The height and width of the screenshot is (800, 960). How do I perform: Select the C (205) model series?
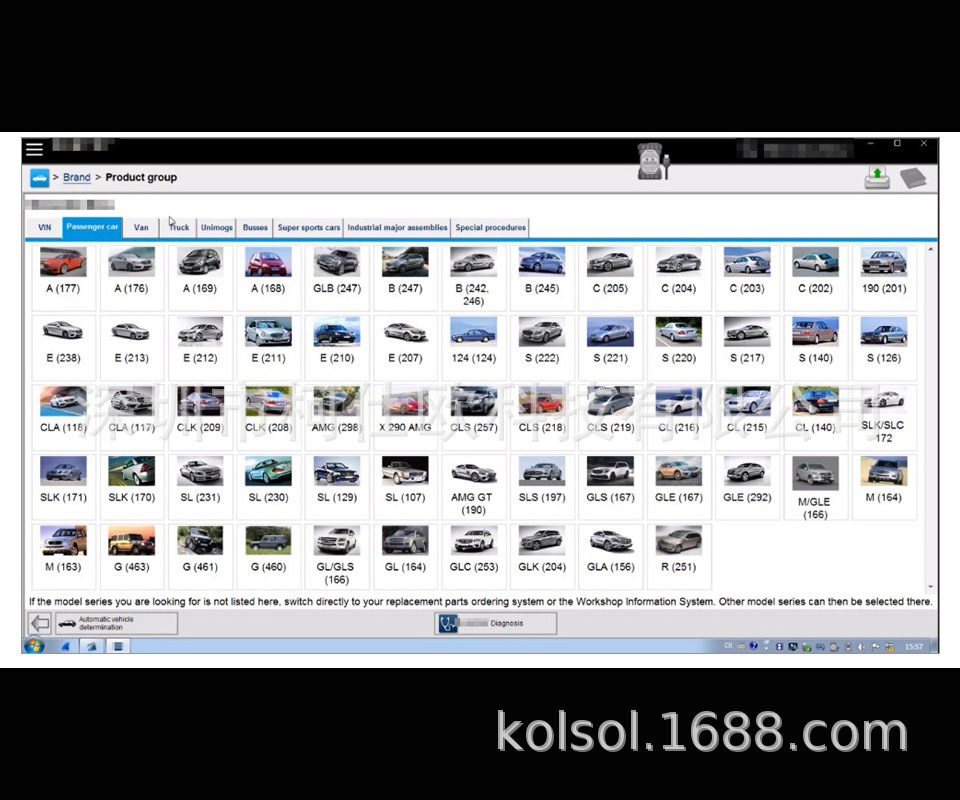click(x=610, y=277)
